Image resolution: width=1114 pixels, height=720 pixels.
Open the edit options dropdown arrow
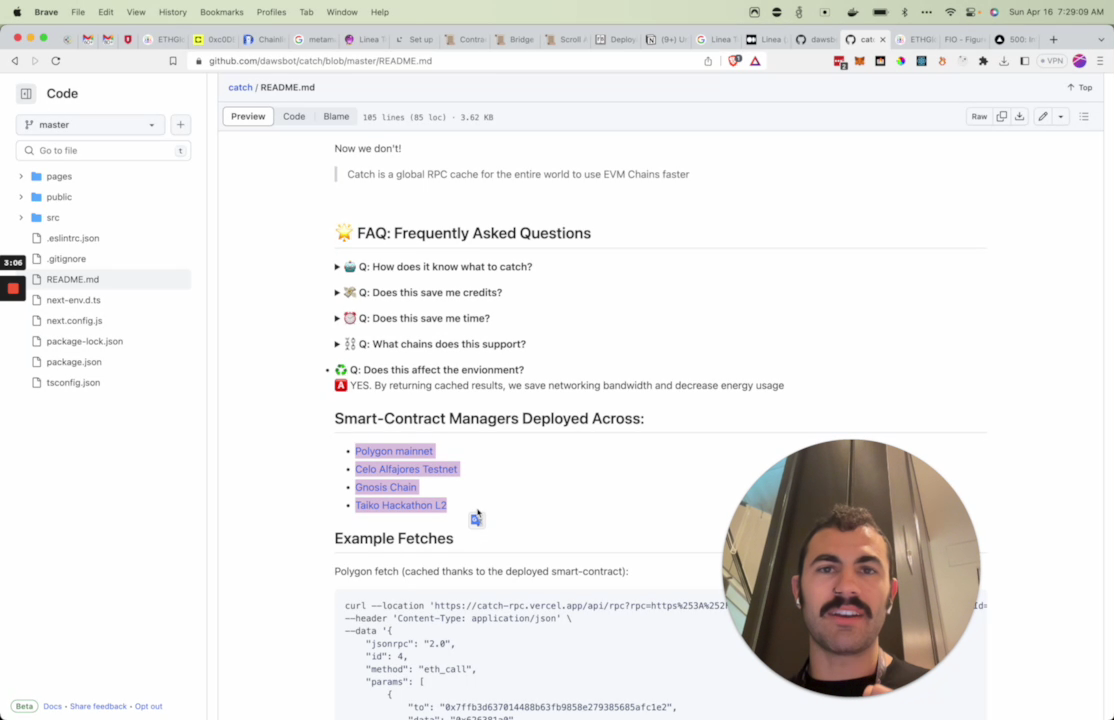click(x=1061, y=117)
